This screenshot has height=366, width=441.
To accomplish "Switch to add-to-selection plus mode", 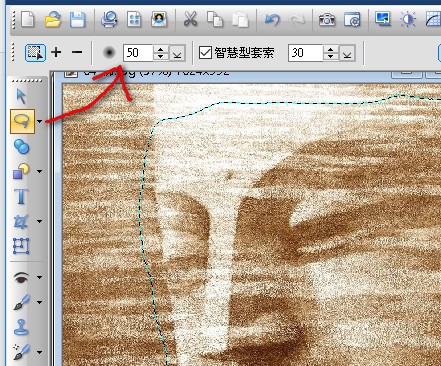I will click(56, 52).
